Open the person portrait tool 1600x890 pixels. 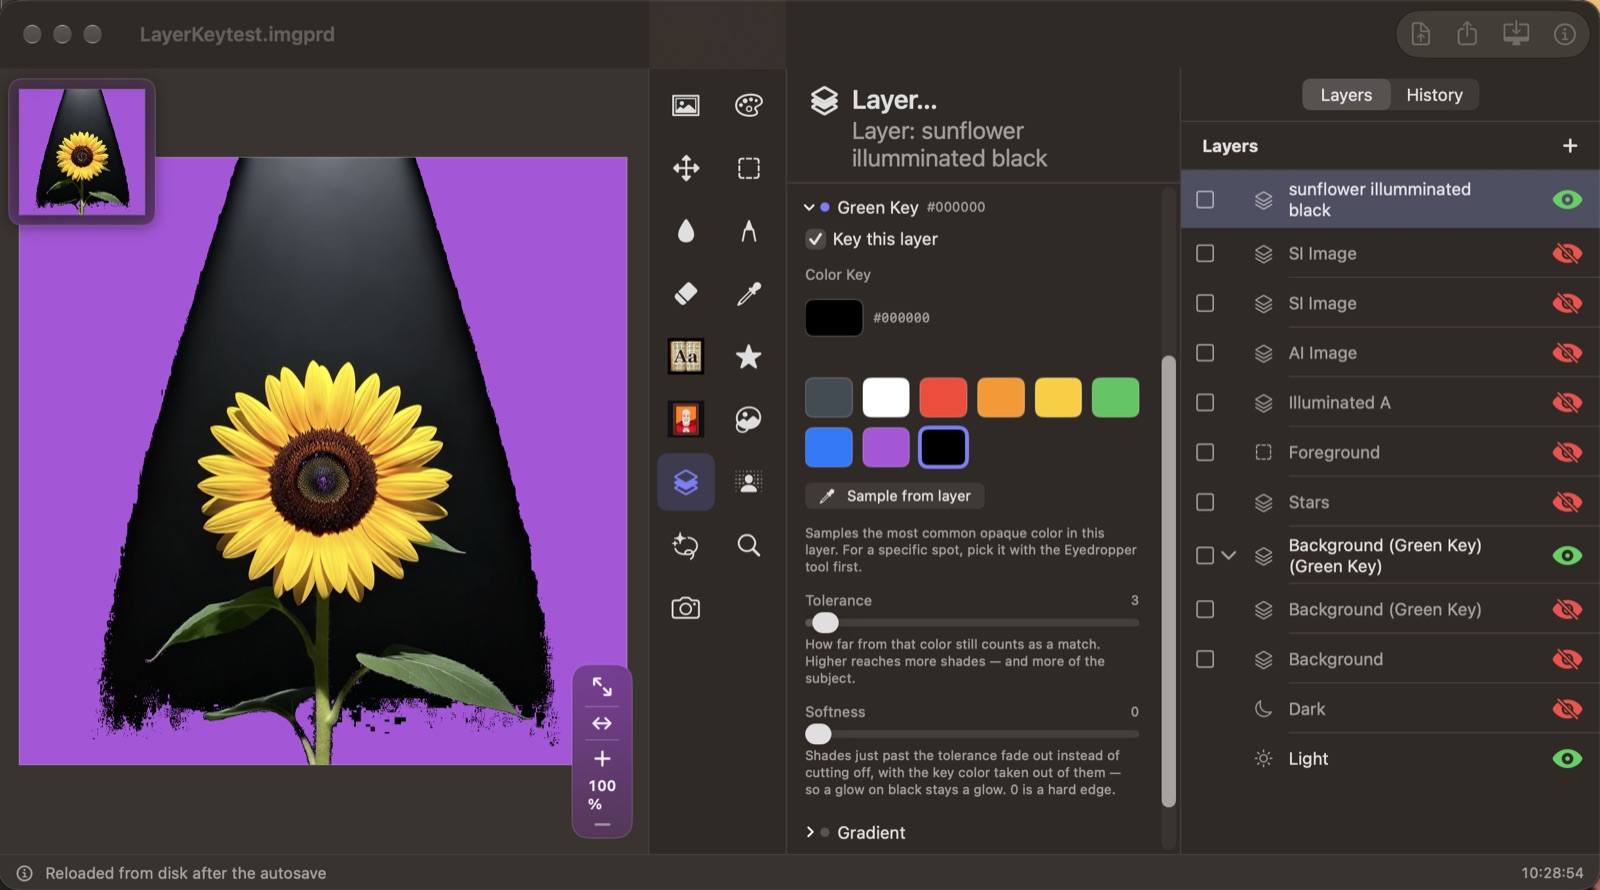(748, 482)
